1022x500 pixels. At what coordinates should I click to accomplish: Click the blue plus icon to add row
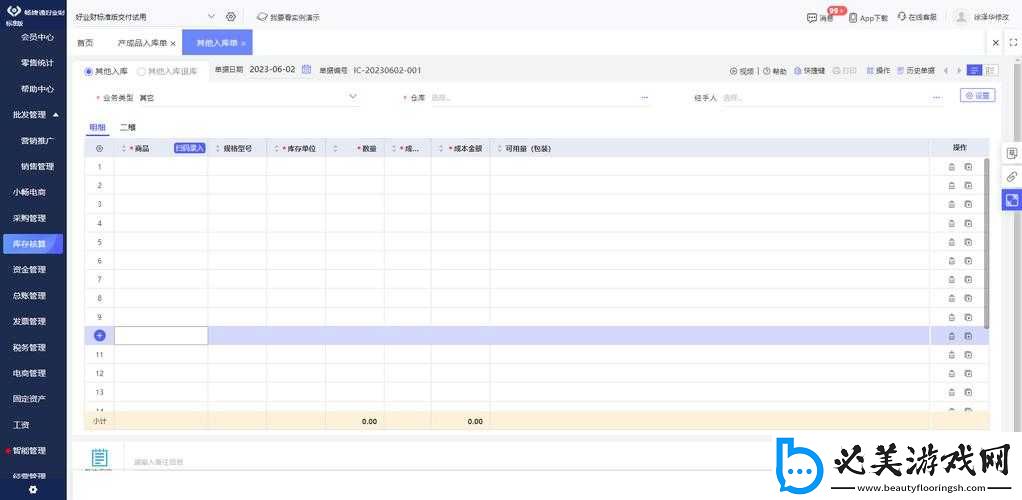pyautogui.click(x=99, y=336)
